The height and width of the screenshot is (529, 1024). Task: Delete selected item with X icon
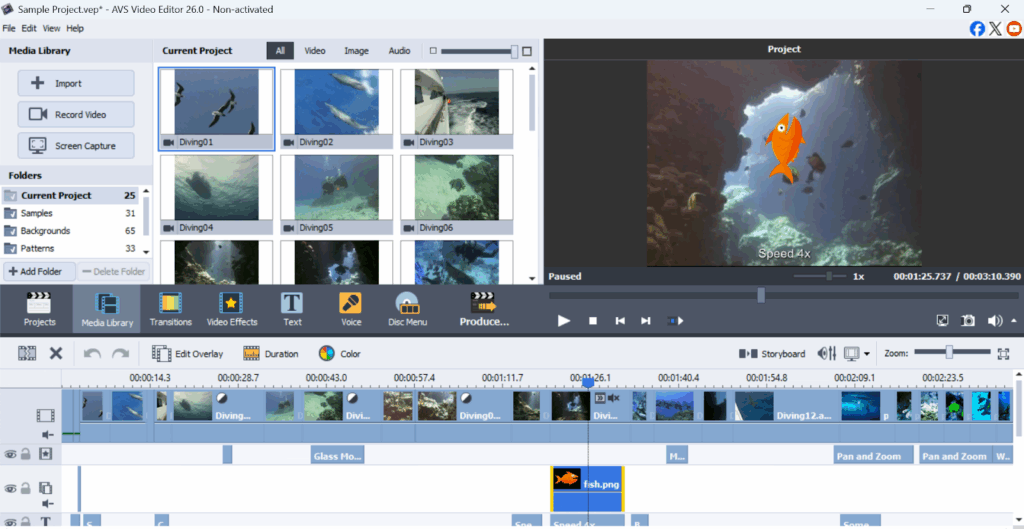[x=56, y=353]
